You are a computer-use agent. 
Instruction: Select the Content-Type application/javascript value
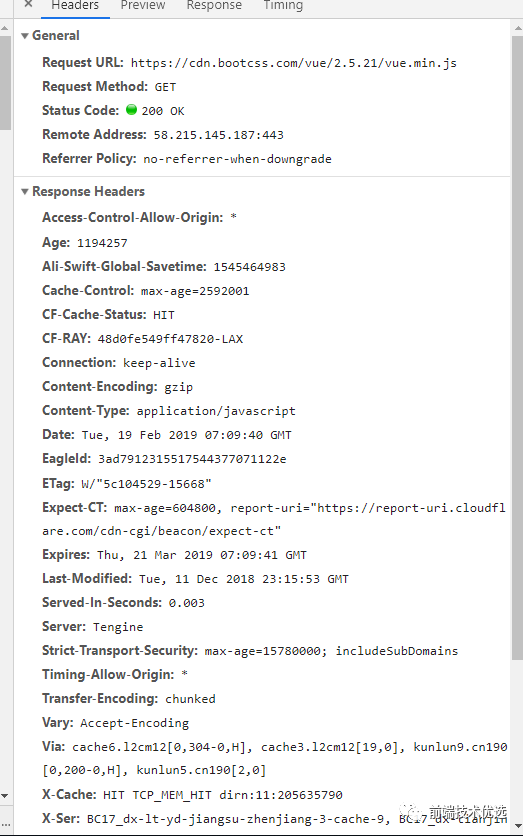(x=216, y=411)
